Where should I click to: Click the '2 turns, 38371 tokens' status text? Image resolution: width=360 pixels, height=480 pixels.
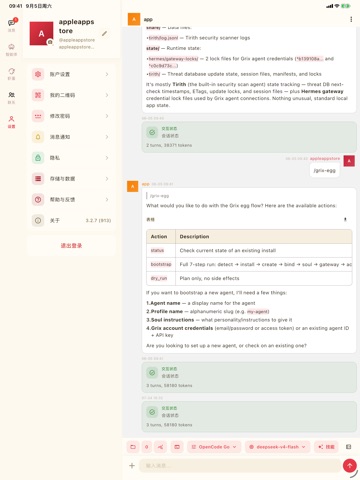[169, 145]
